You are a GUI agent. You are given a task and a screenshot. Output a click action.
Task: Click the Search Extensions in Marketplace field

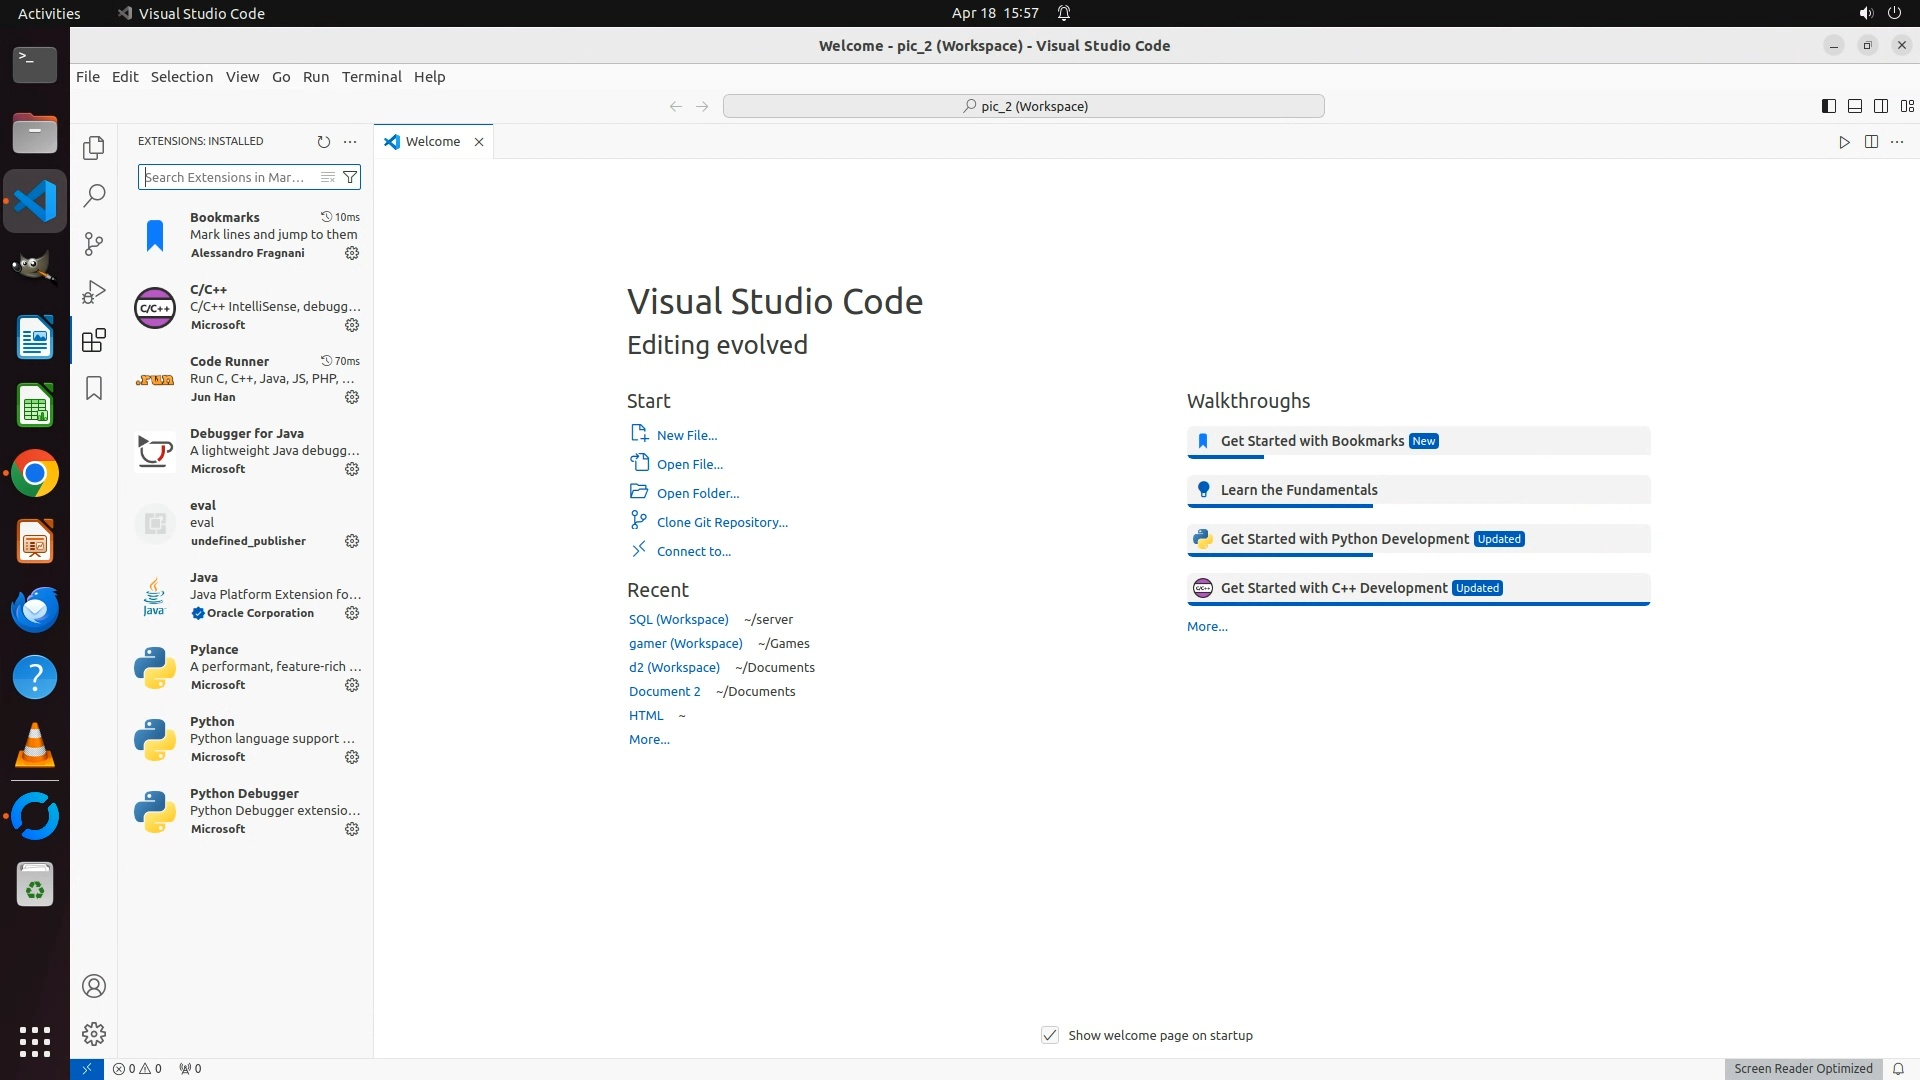228,177
